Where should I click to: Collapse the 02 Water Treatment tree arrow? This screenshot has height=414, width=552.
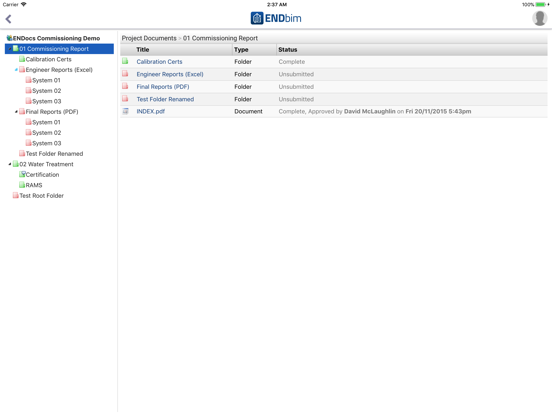10,164
